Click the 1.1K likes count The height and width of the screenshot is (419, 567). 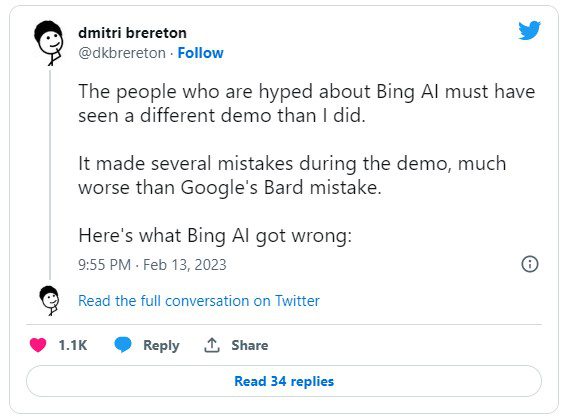[x=73, y=345]
